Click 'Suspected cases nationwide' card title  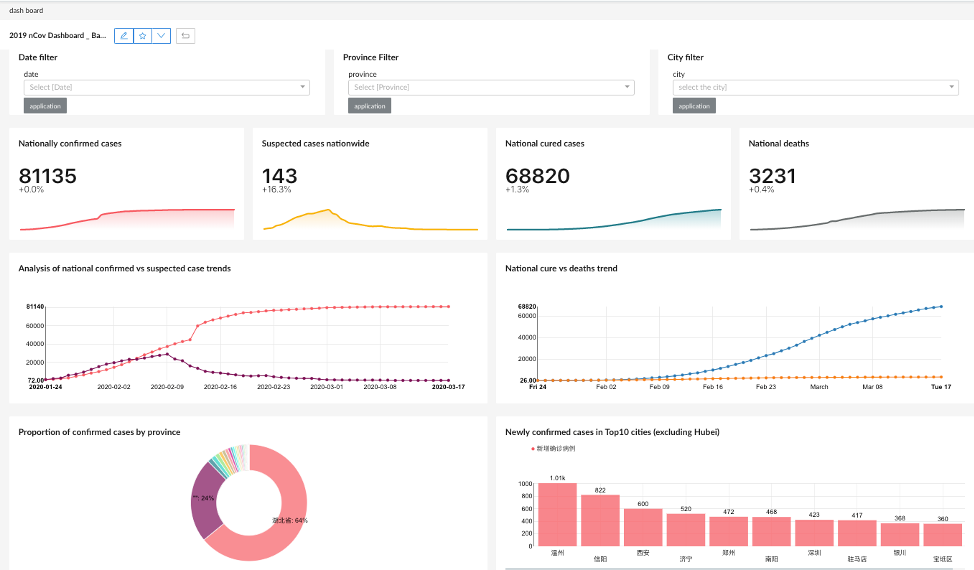pyautogui.click(x=316, y=143)
